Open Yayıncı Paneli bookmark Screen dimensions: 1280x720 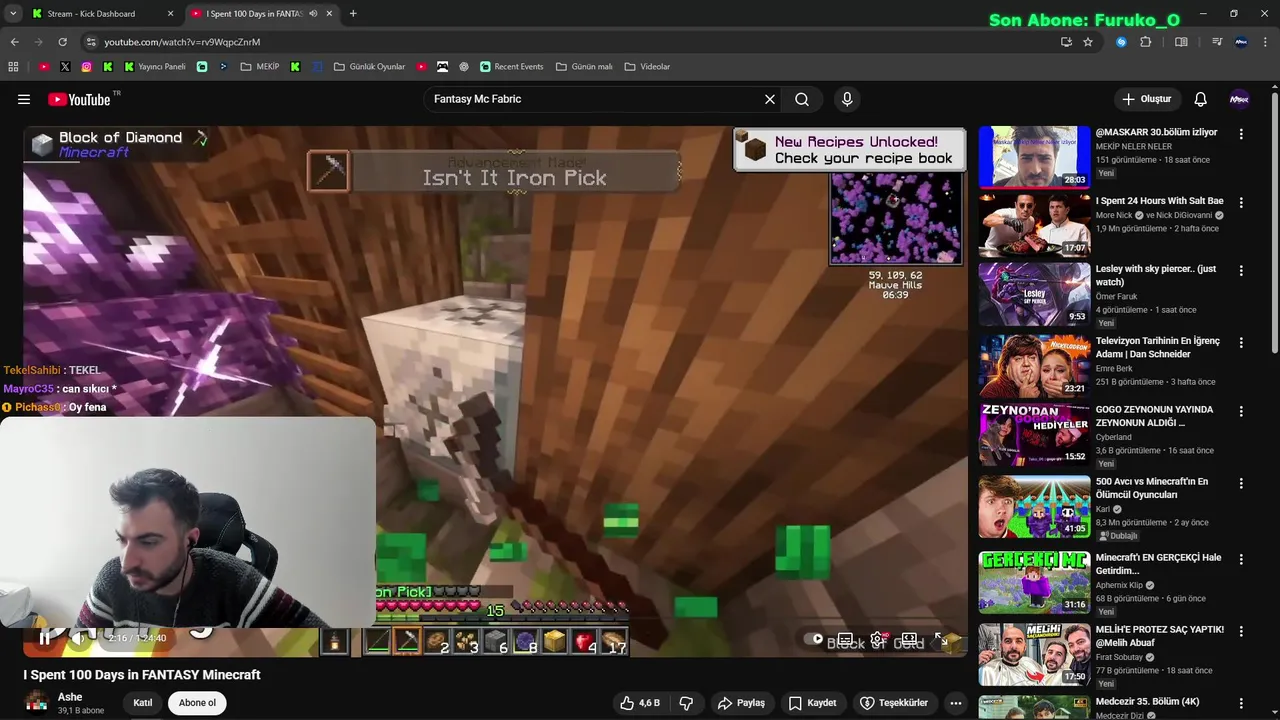pos(155,67)
